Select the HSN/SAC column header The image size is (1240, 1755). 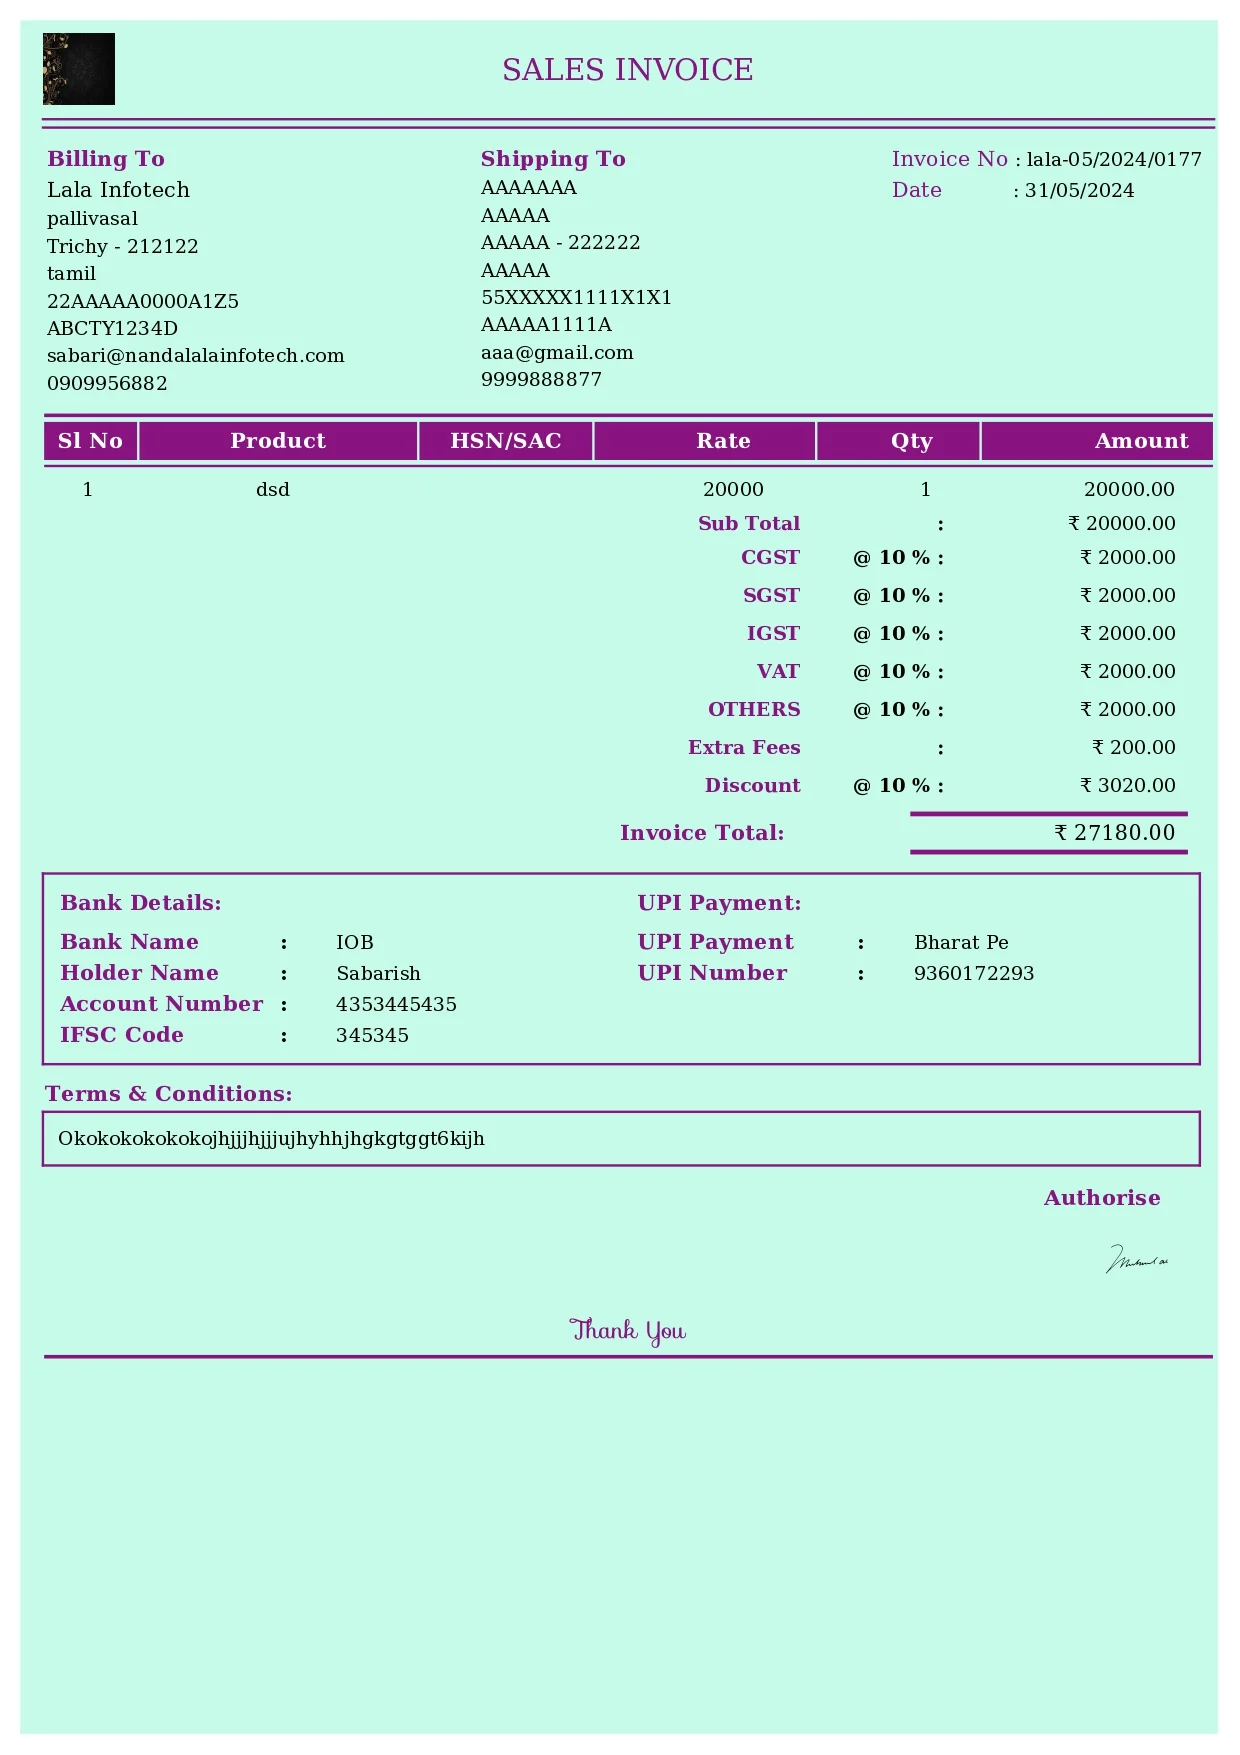(x=505, y=441)
